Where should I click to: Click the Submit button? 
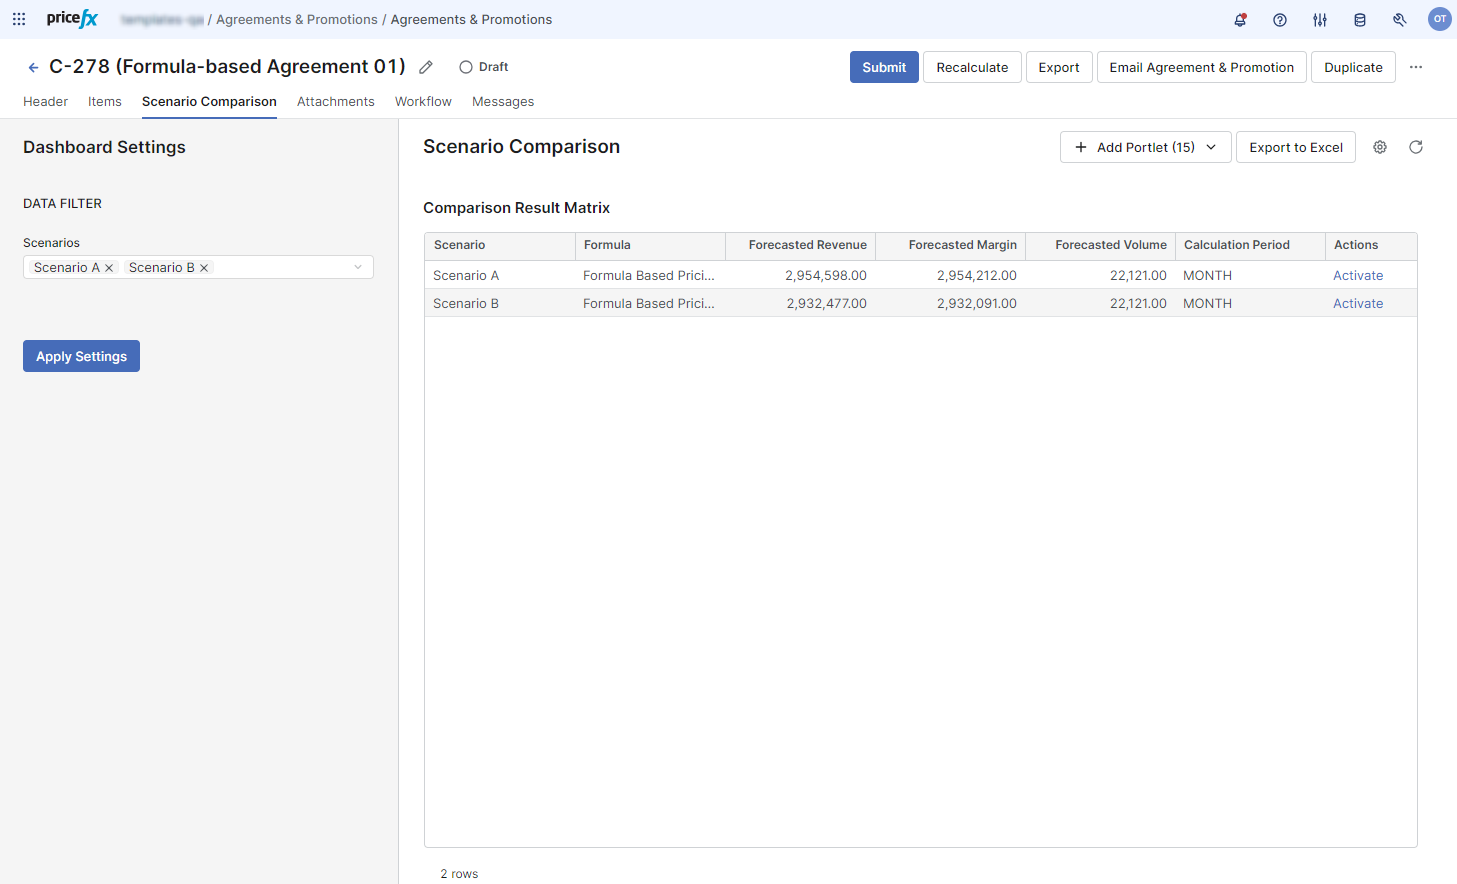click(x=884, y=67)
